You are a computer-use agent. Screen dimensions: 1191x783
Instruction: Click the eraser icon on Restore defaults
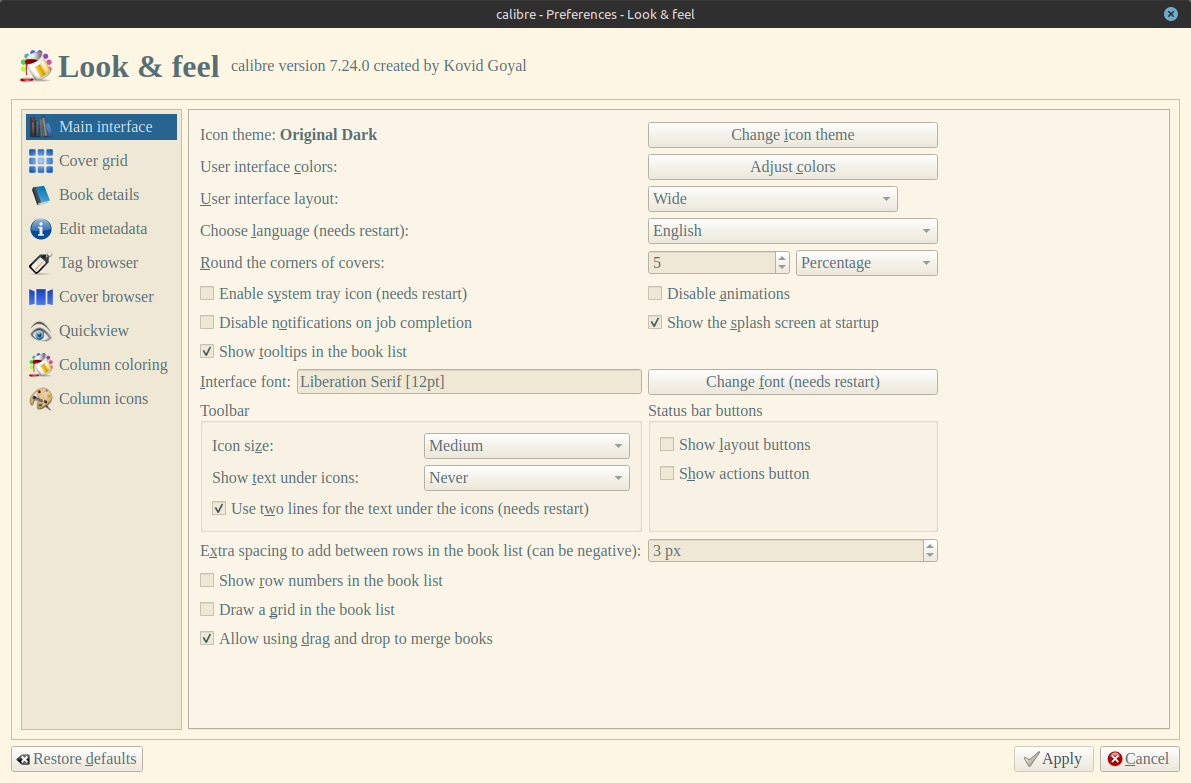click(24, 759)
